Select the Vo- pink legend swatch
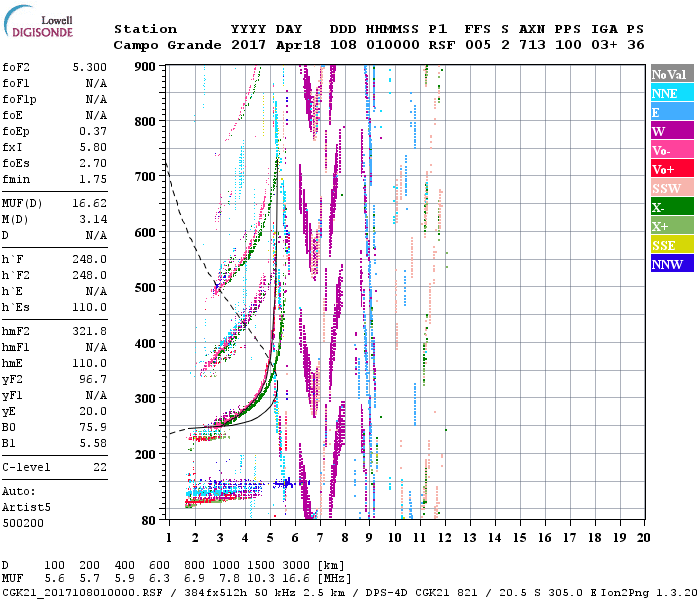 (x=672, y=150)
